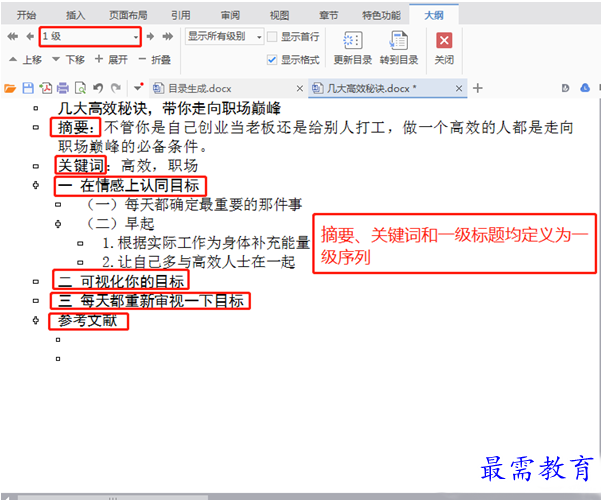
Task: Open the 显示所有级别 dropdown
Action: (x=225, y=36)
